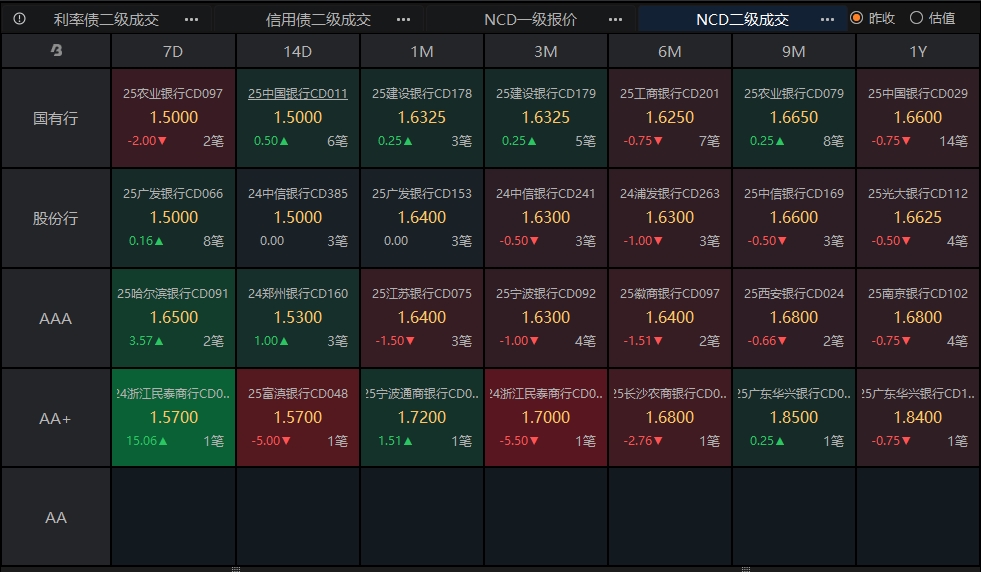The width and height of the screenshot is (981, 572).
Task: Click the 25广发银行CD066 cell
Action: [x=173, y=218]
